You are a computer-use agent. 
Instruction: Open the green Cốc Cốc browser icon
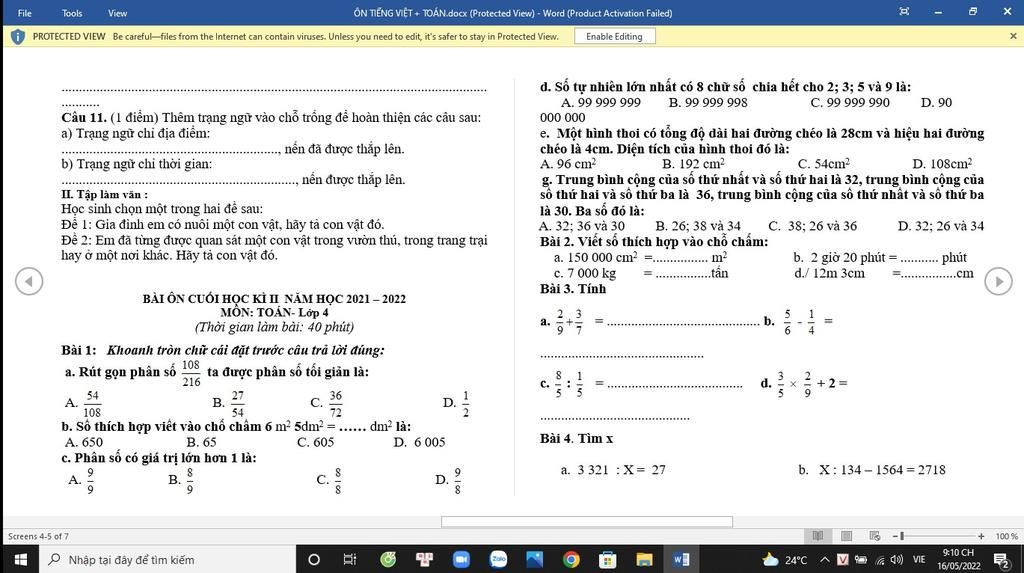point(388,559)
